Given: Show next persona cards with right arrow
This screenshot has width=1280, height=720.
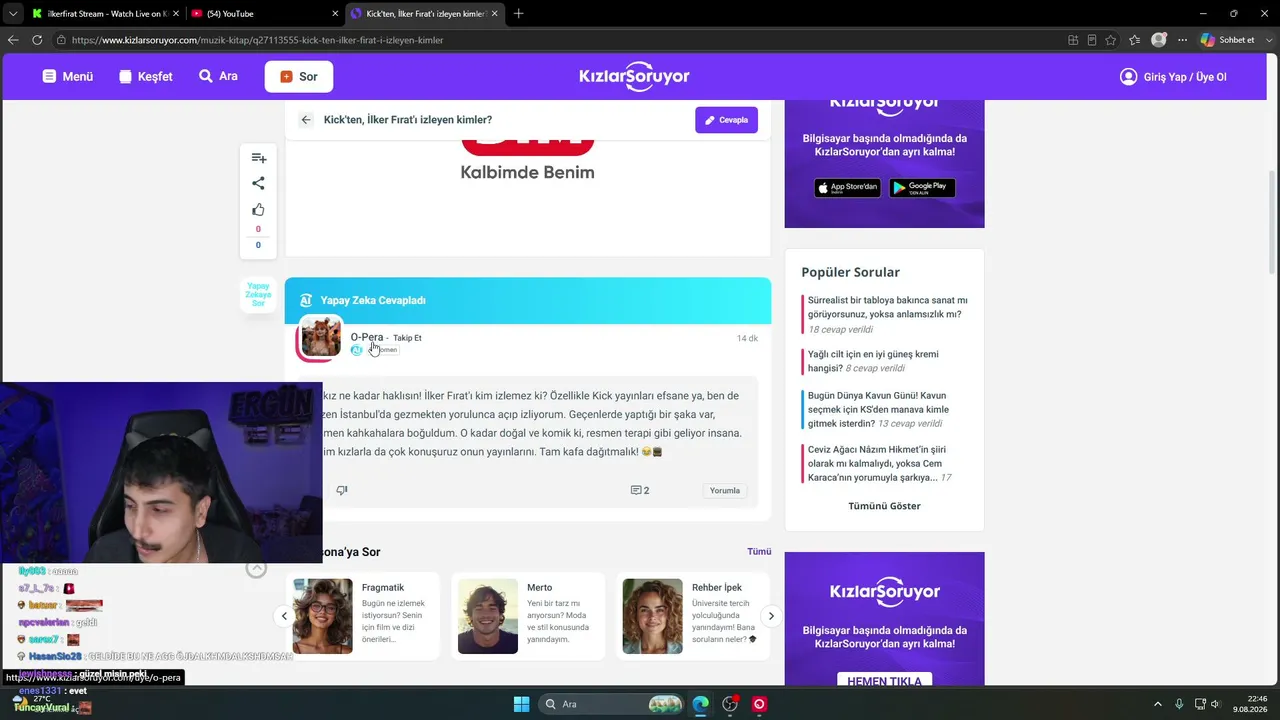Looking at the screenshot, I should [771, 616].
